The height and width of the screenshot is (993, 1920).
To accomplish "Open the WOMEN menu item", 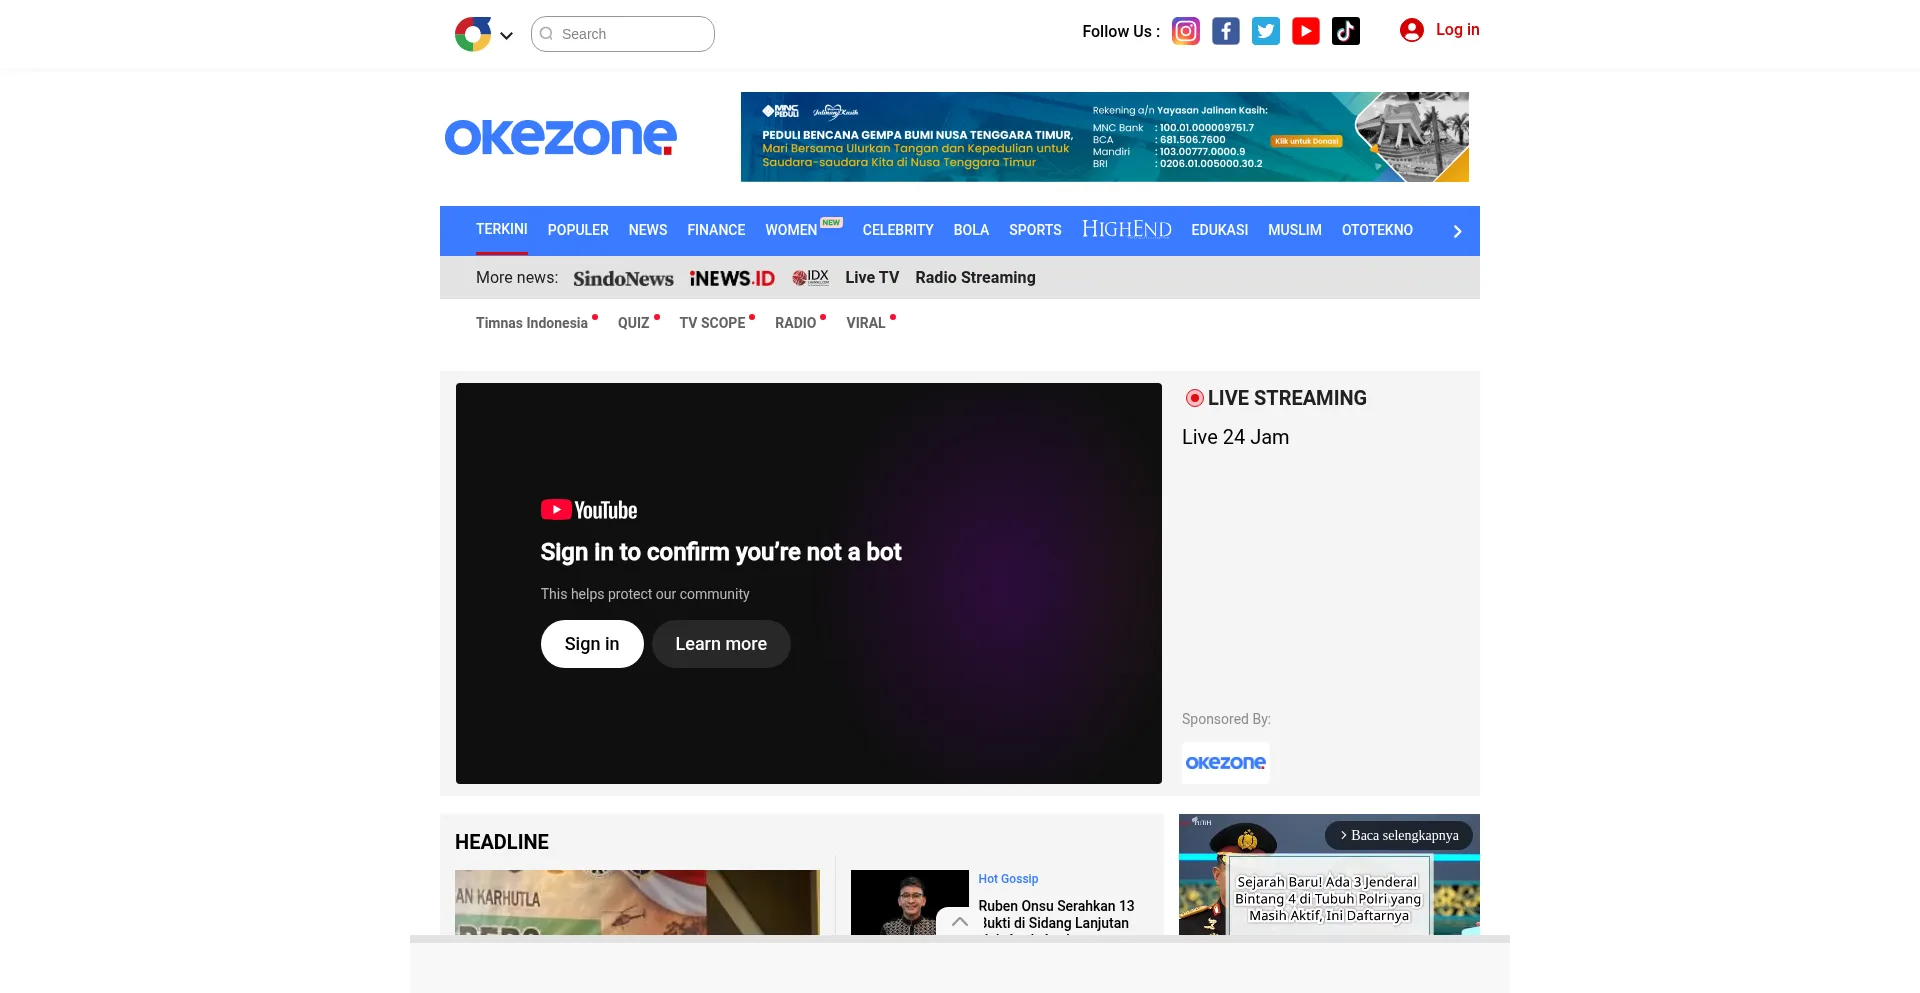I will tap(792, 230).
